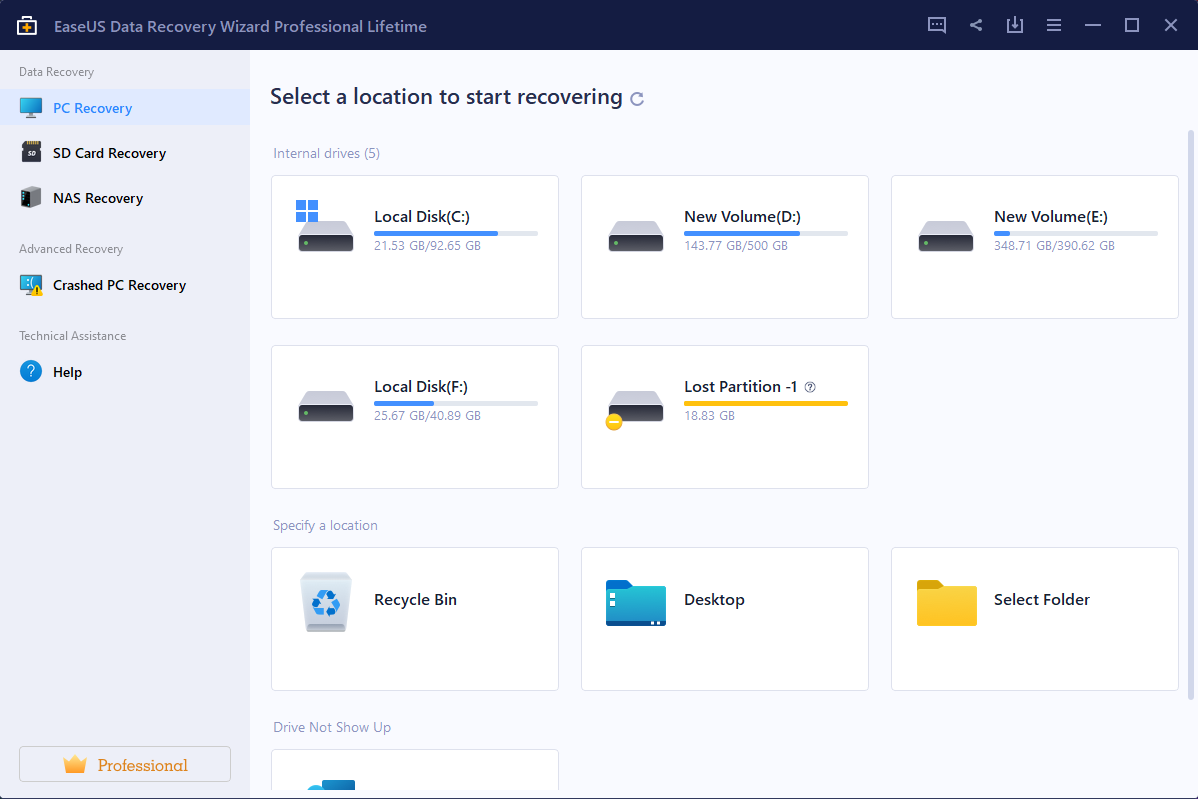Select New Volume(D:) drive
Image resolution: width=1198 pixels, height=799 pixels.
pyautogui.click(x=724, y=247)
